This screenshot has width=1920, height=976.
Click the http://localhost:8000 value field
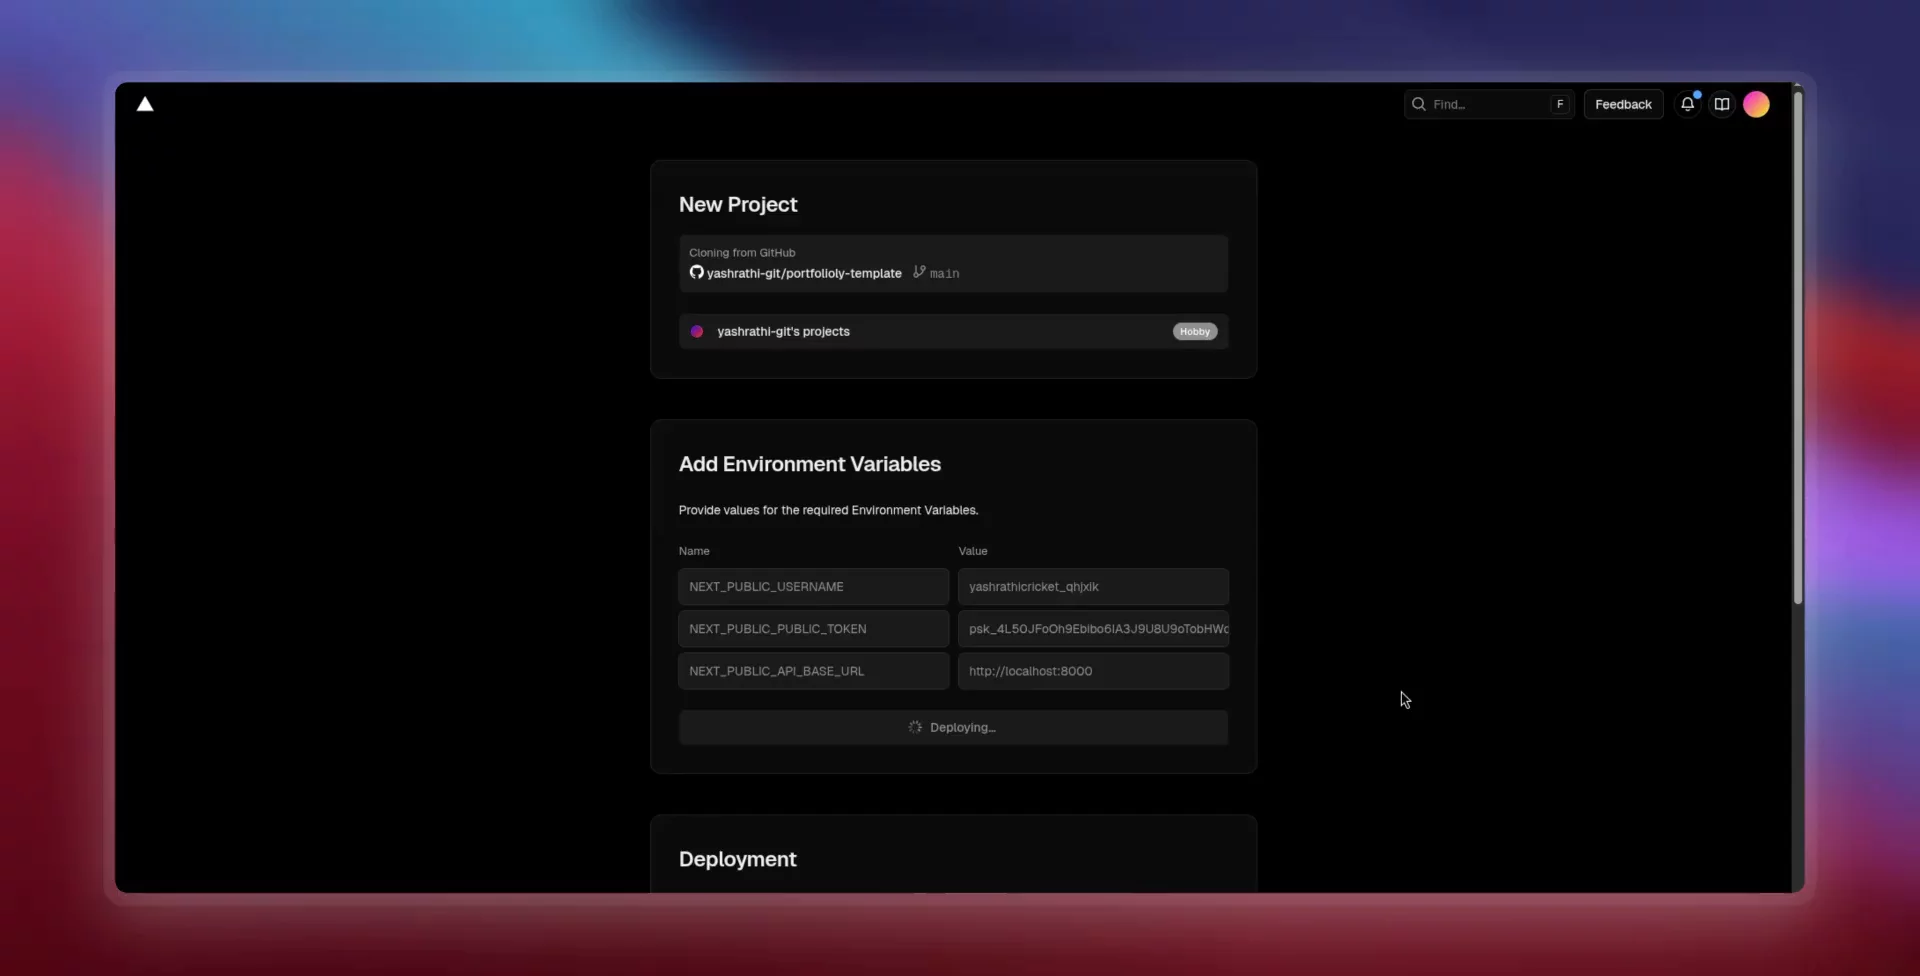[1093, 671]
